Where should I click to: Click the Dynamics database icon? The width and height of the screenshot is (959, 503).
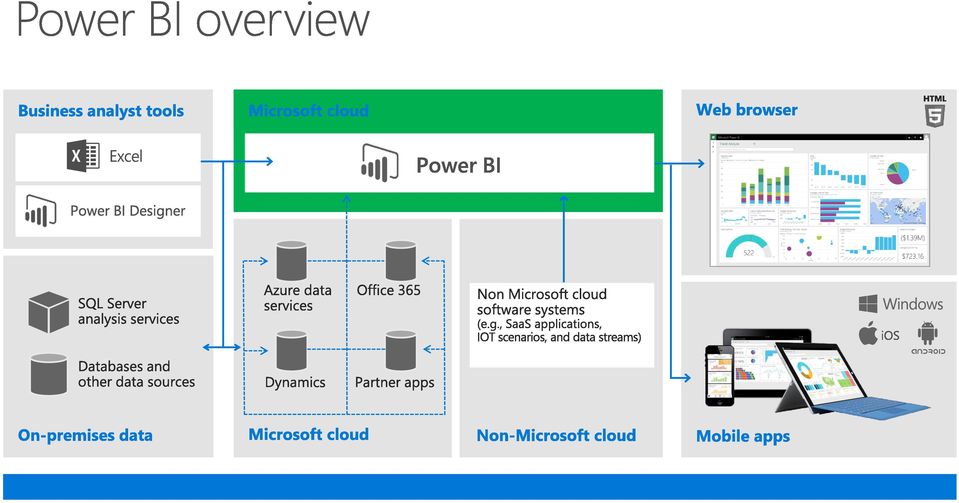tap(291, 350)
